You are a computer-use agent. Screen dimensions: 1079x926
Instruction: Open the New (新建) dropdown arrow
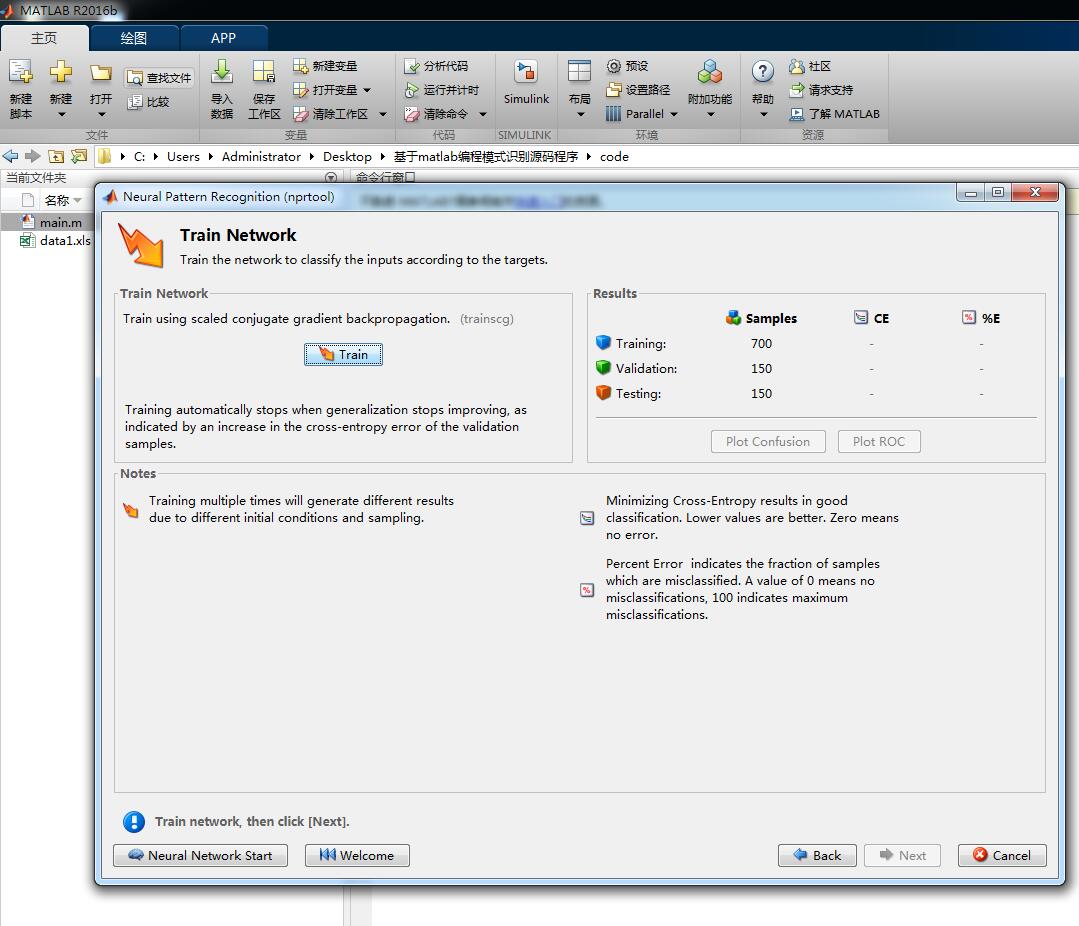coord(61,114)
